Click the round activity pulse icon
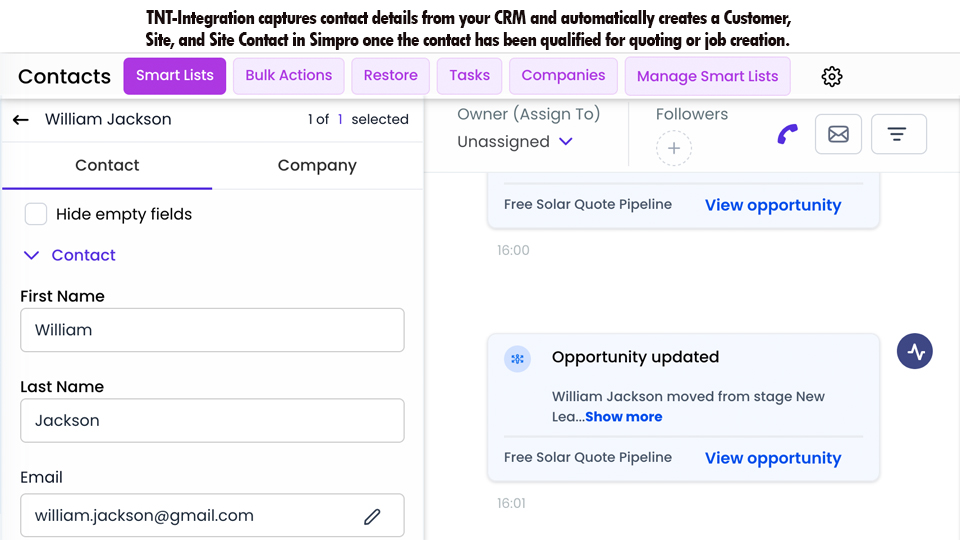This screenshot has height=540, width=960. (x=914, y=351)
